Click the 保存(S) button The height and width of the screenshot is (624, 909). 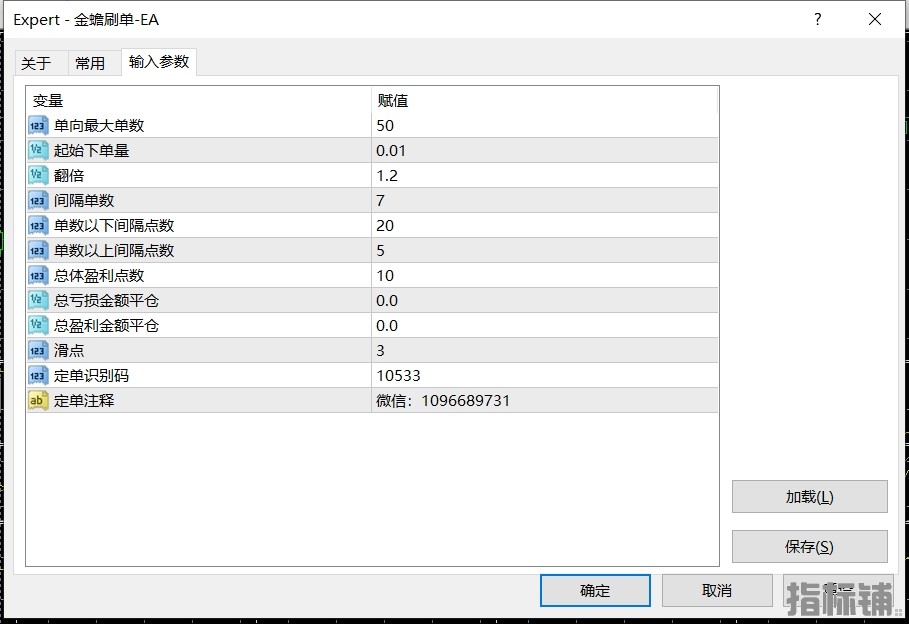809,546
